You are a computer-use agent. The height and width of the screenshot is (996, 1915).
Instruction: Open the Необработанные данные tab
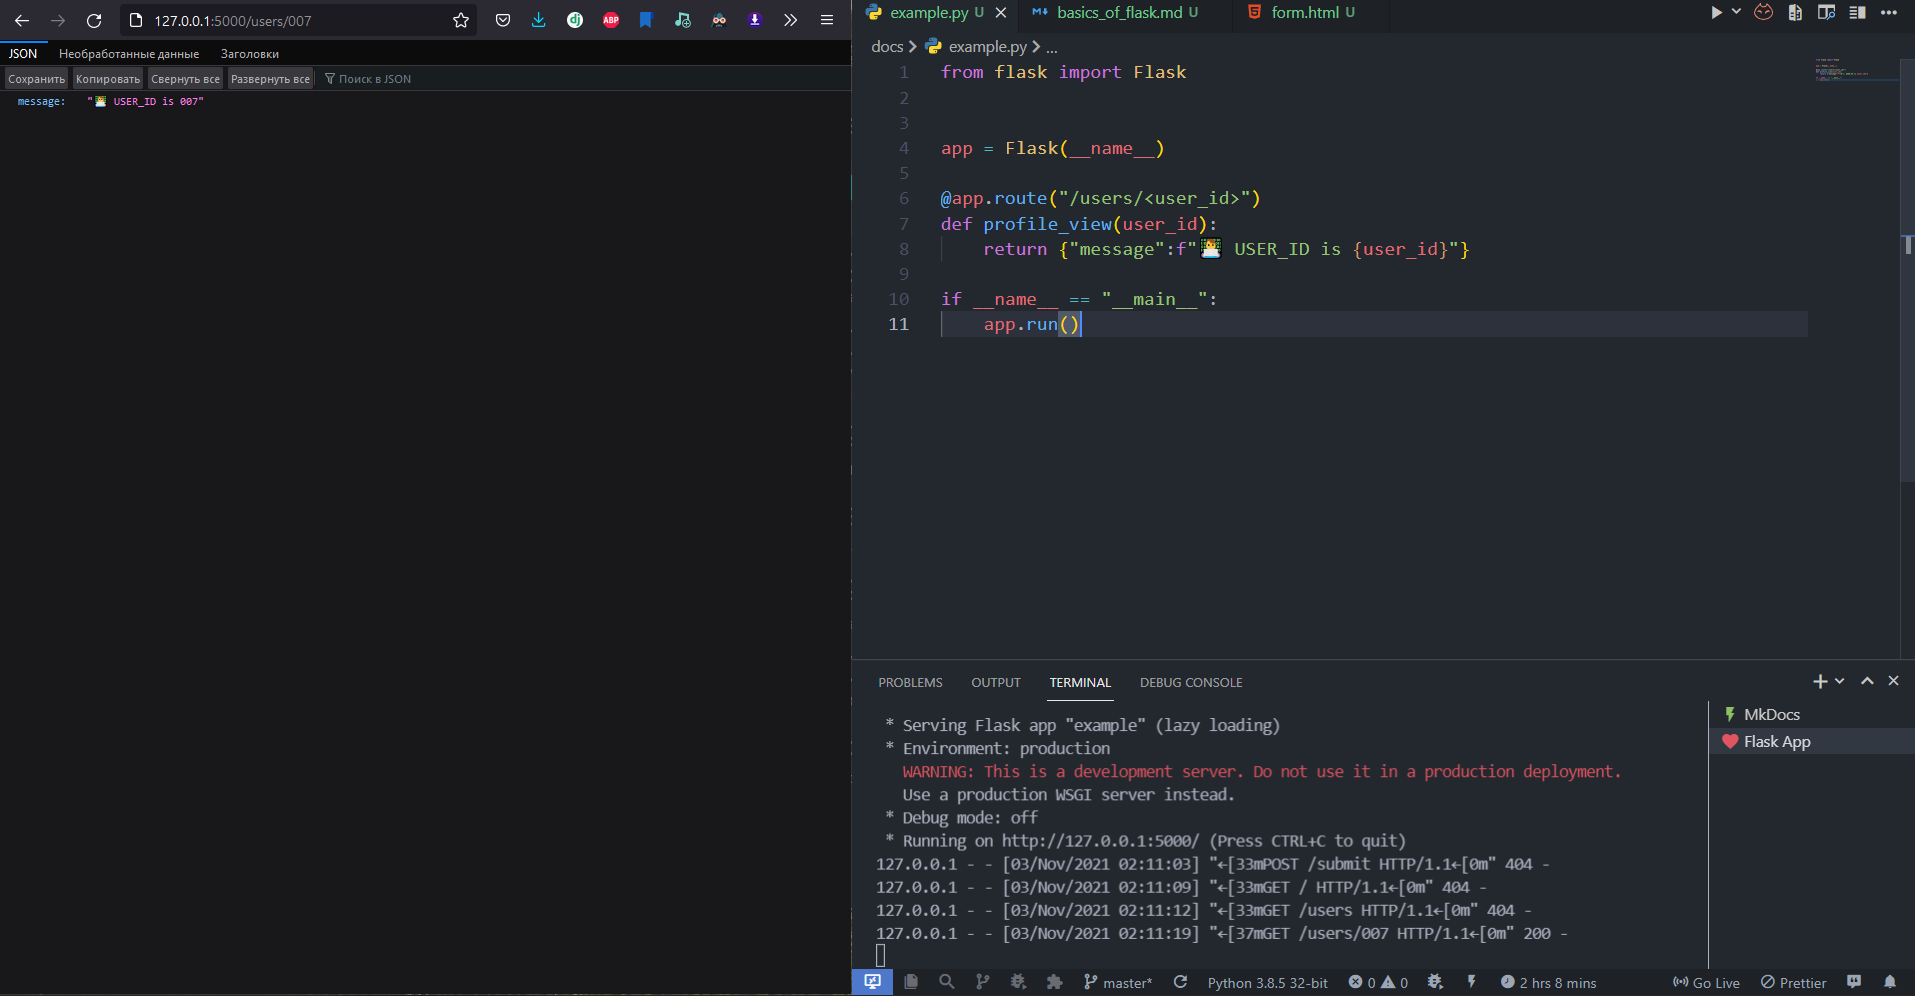(129, 54)
